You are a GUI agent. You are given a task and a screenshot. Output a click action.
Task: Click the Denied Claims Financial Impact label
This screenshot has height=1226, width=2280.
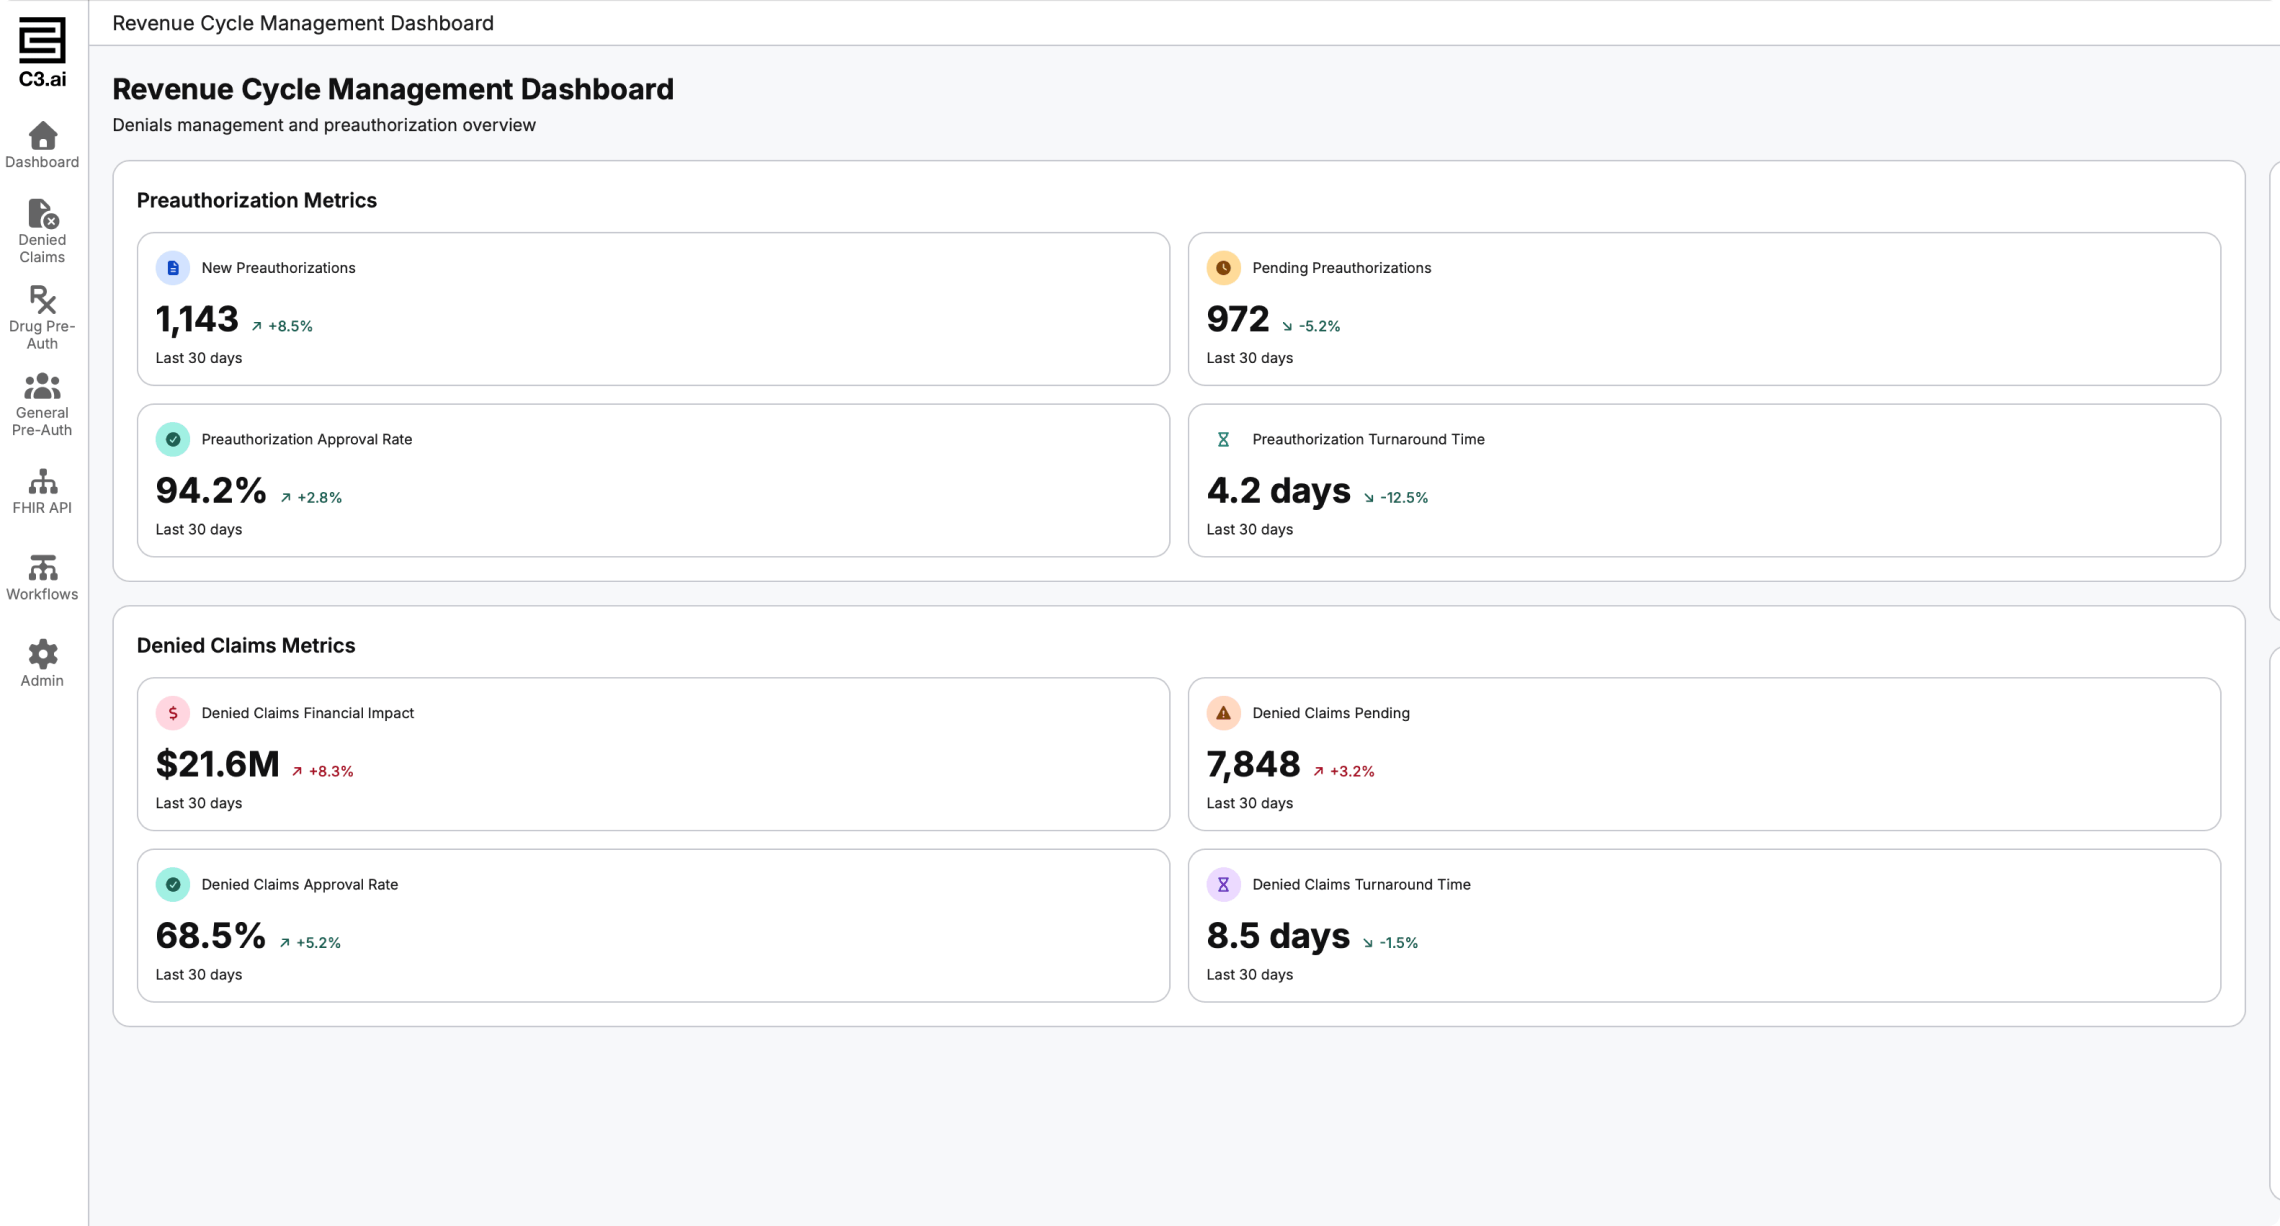[x=308, y=713]
